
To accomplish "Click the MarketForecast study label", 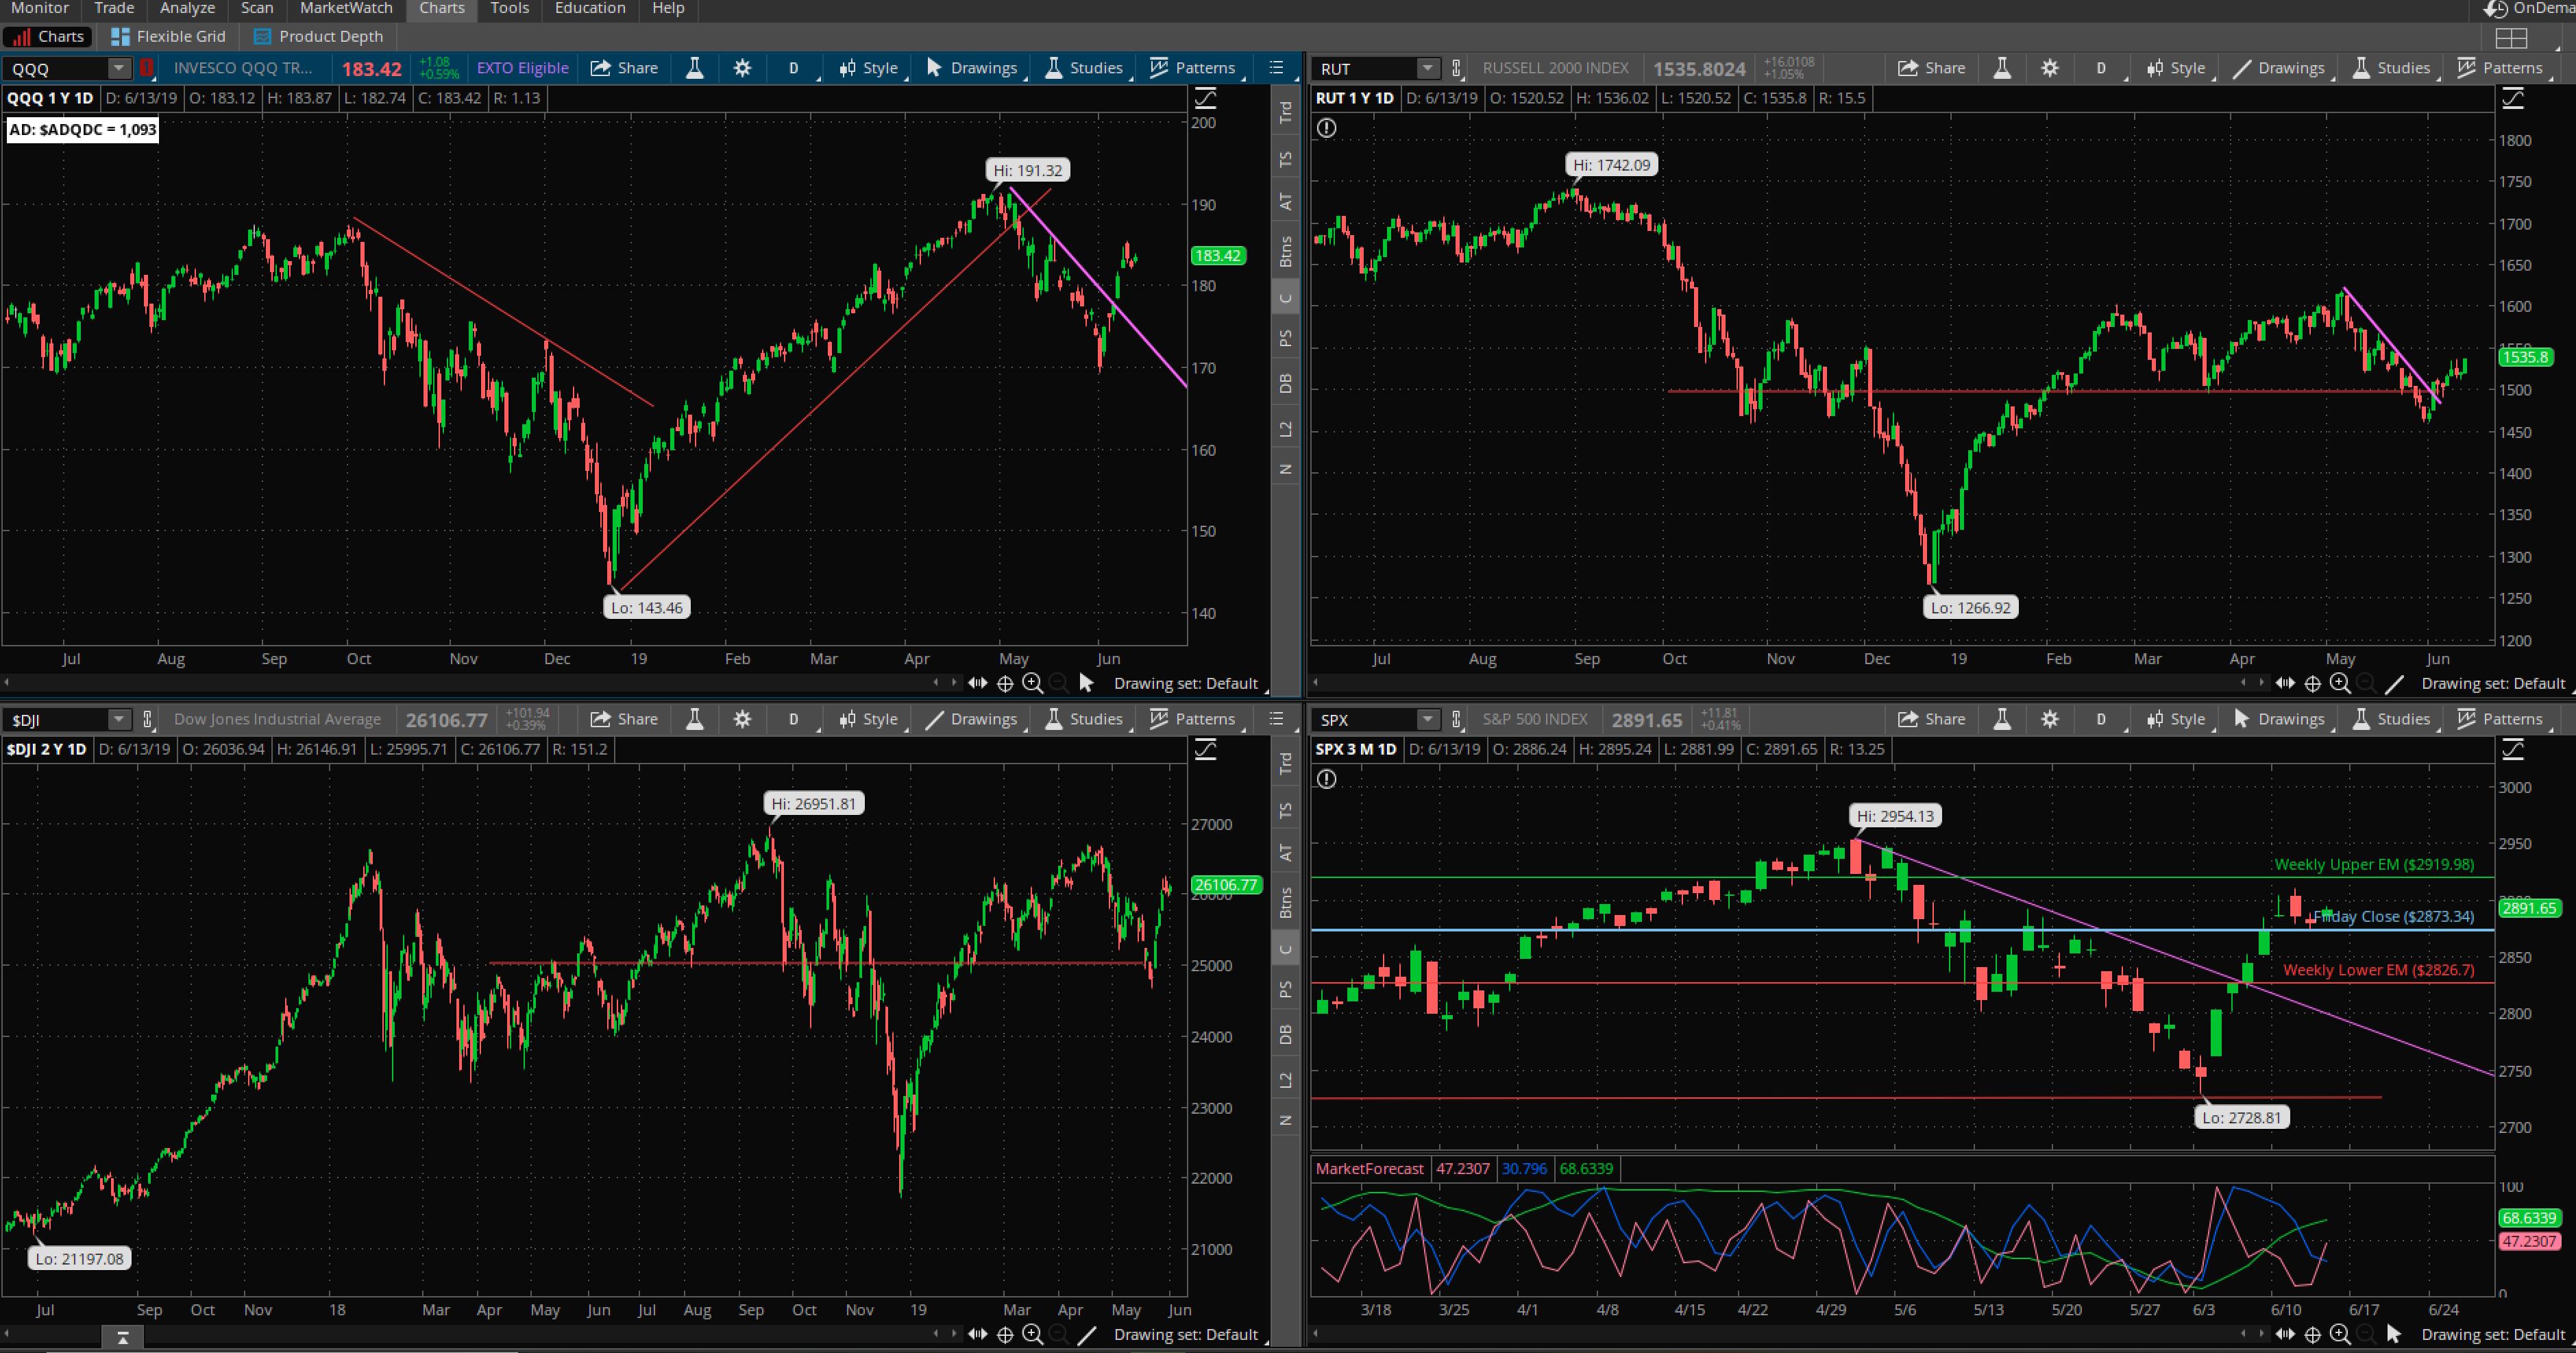I will (1369, 1169).
